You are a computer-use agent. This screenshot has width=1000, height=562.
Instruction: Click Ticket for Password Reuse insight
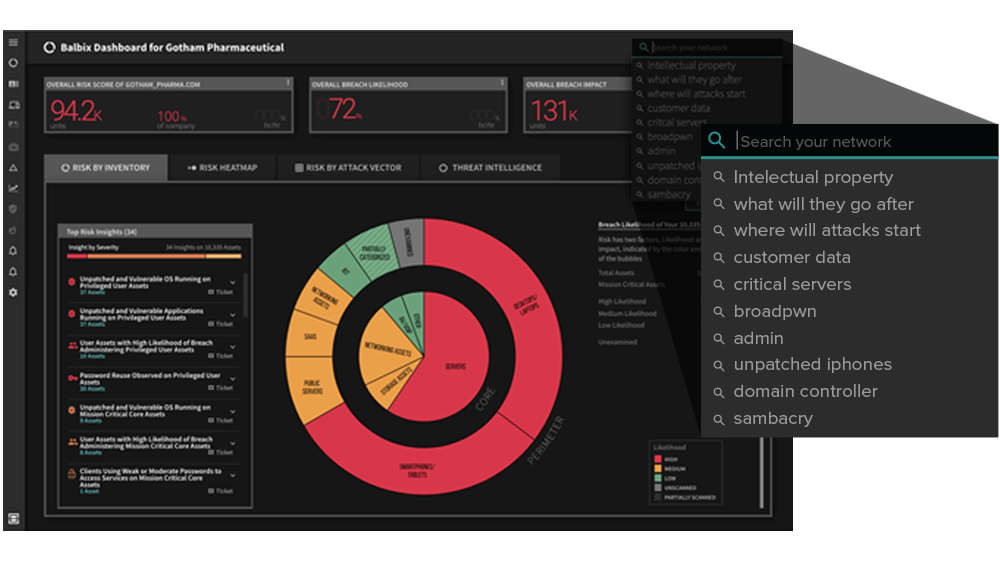[x=221, y=388]
